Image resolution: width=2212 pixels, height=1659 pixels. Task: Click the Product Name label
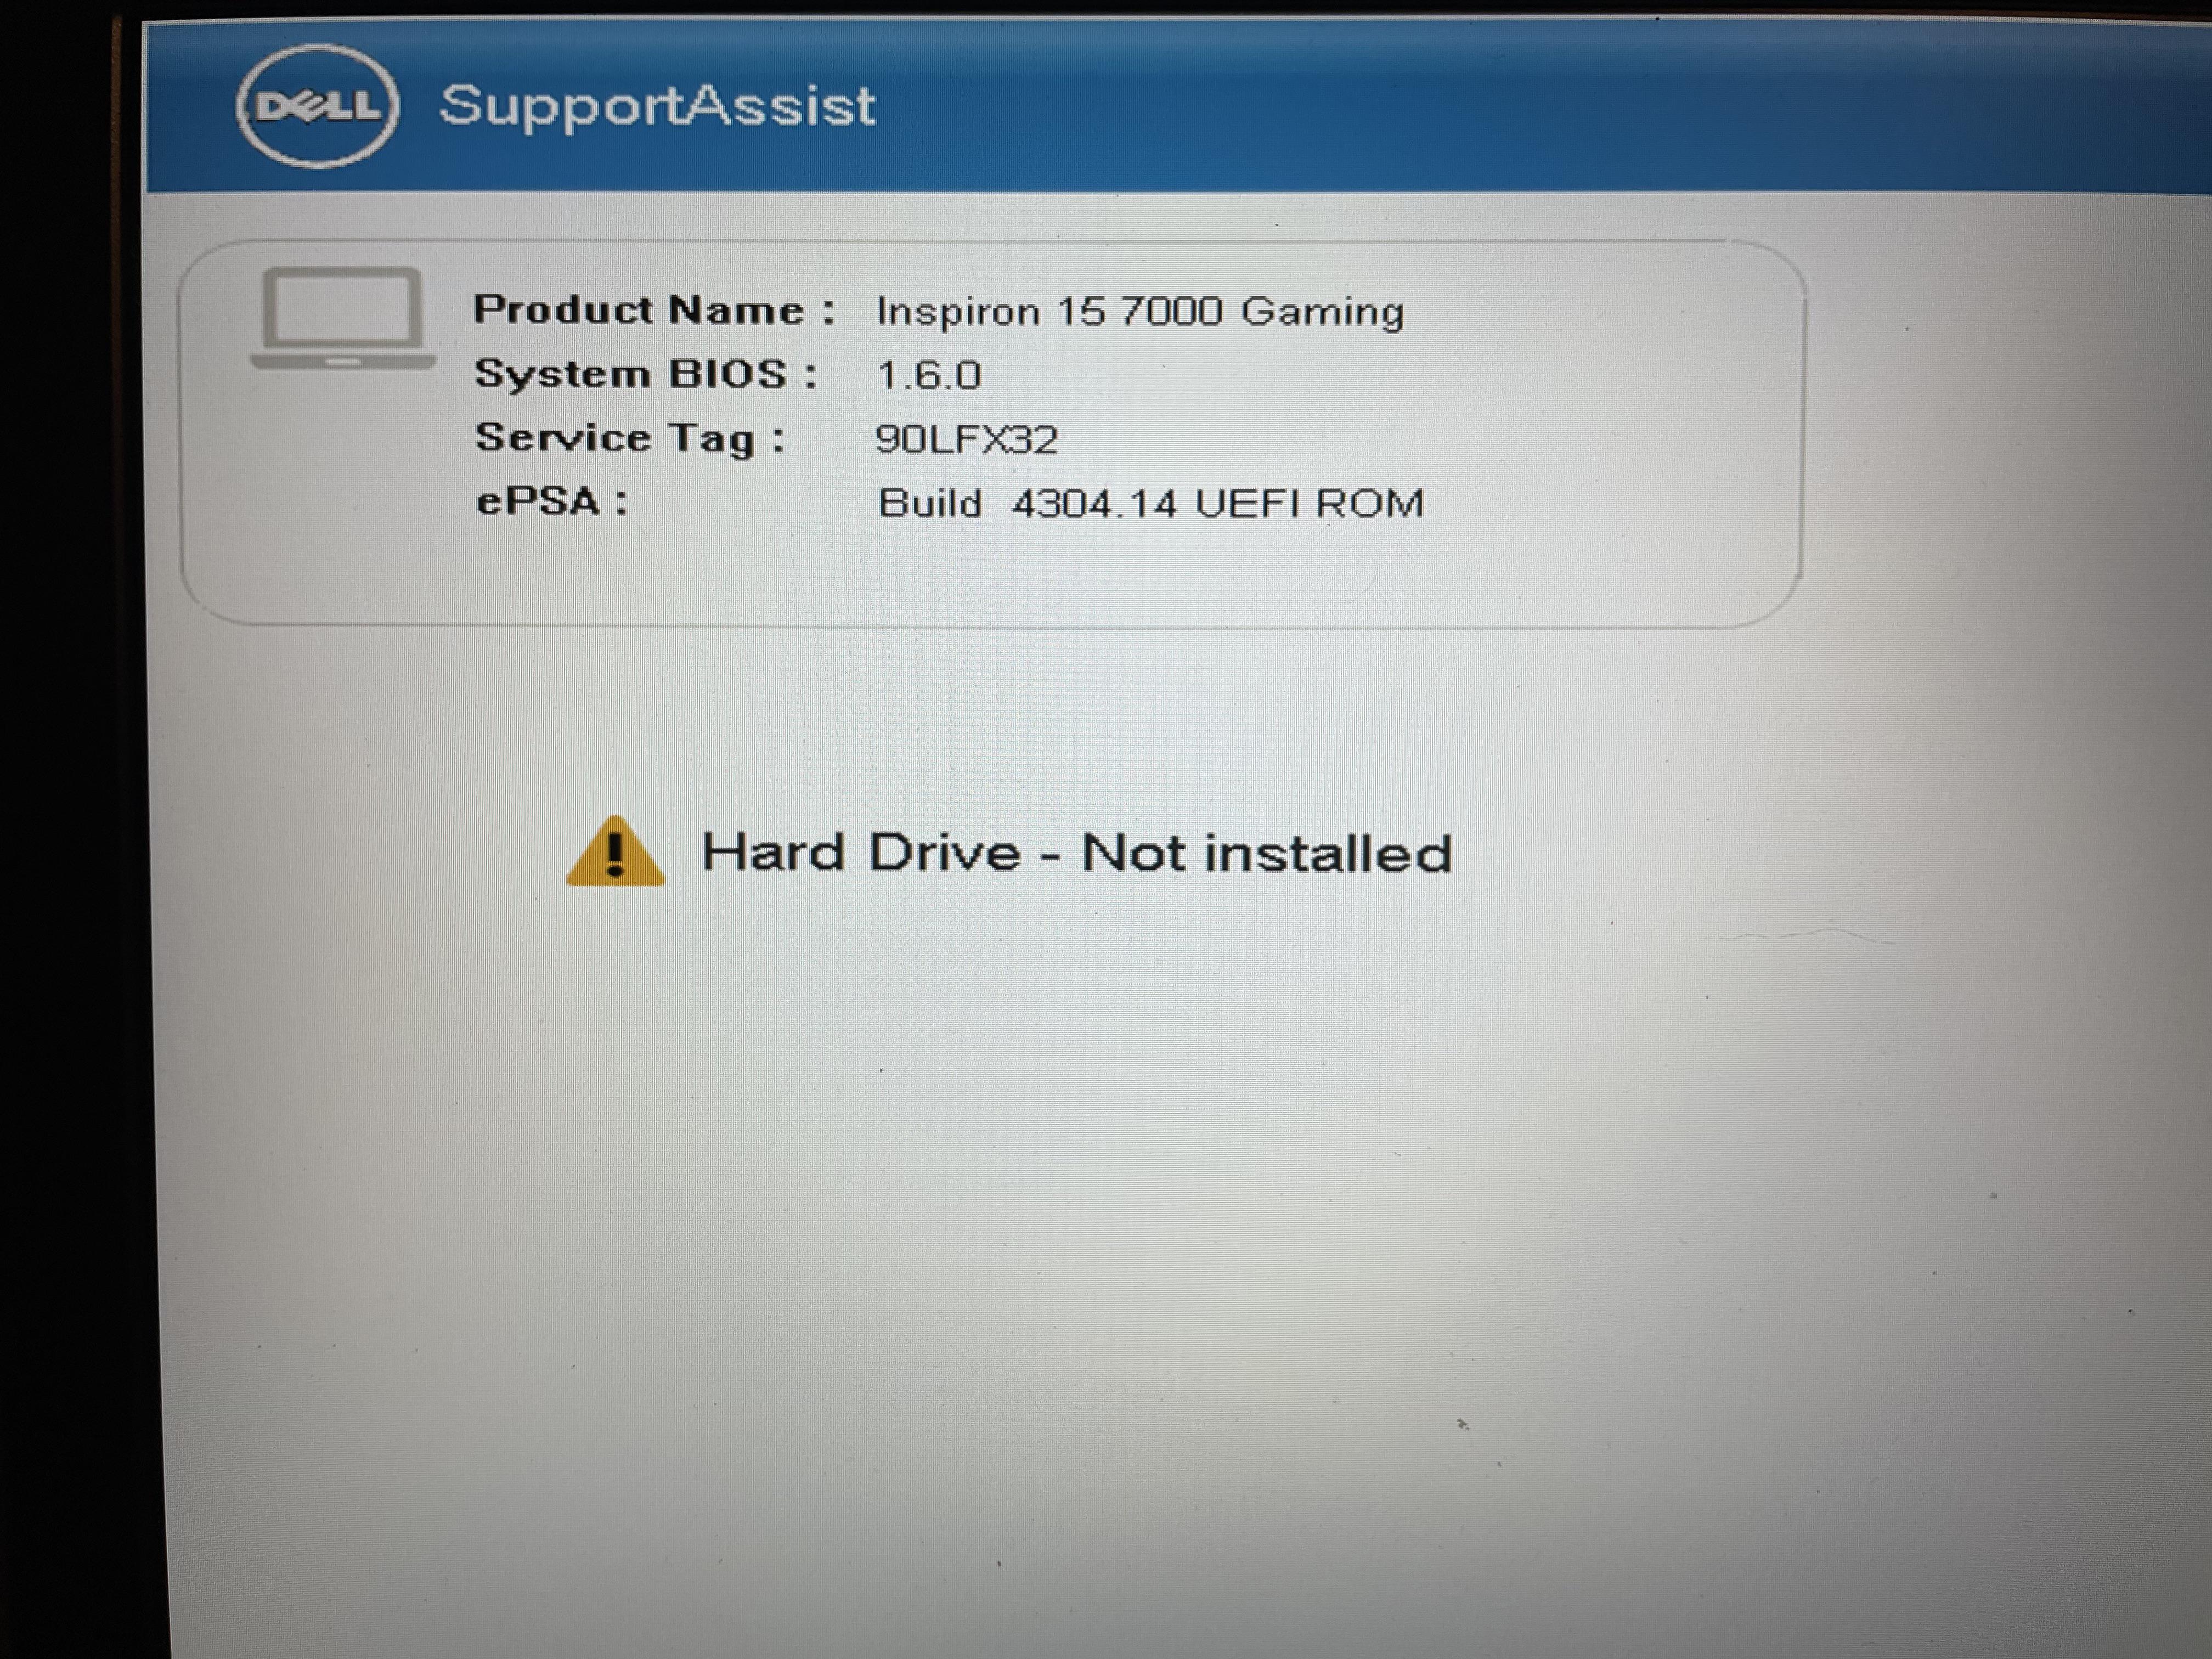[x=654, y=310]
